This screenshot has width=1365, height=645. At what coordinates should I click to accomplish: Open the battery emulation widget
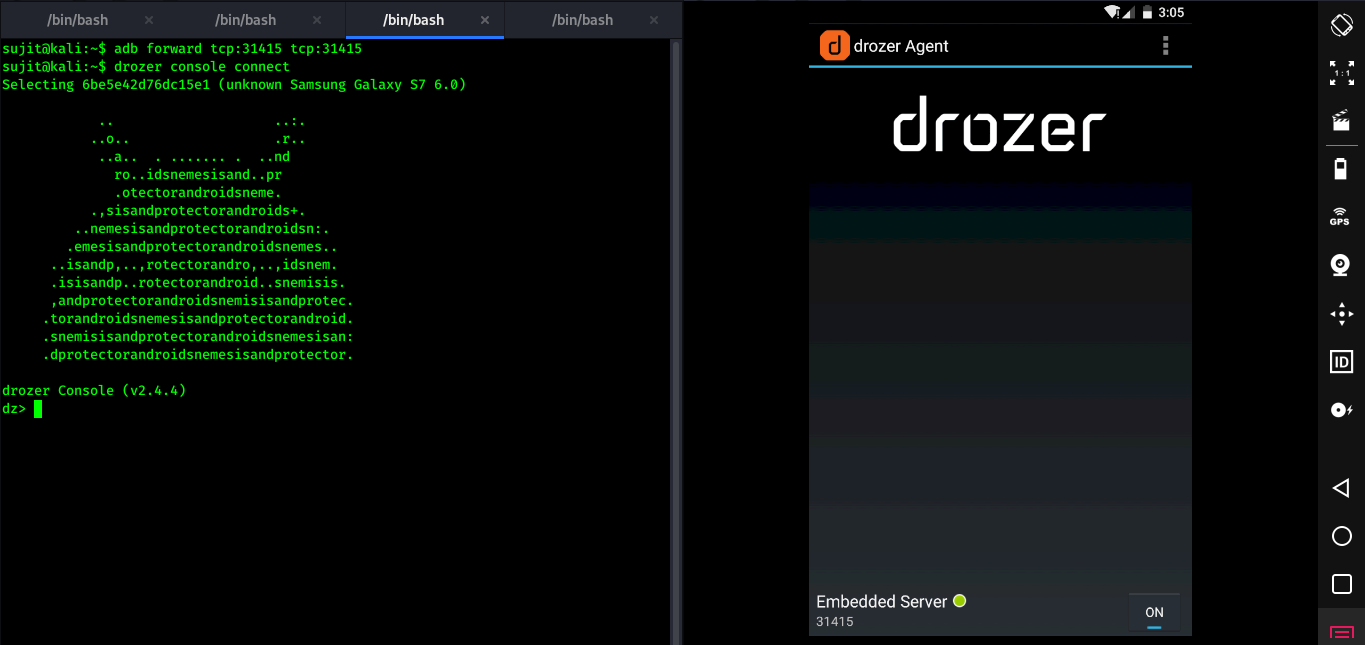[1341, 169]
